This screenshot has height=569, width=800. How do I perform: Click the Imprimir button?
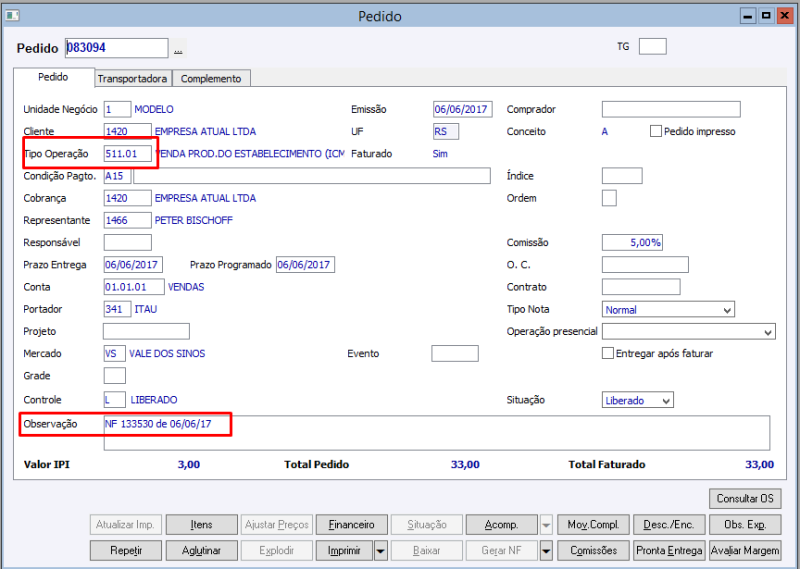click(x=344, y=551)
